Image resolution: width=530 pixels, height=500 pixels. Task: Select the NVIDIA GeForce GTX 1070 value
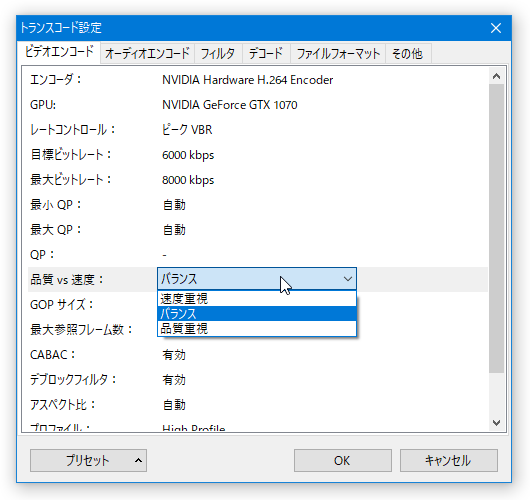click(230, 105)
